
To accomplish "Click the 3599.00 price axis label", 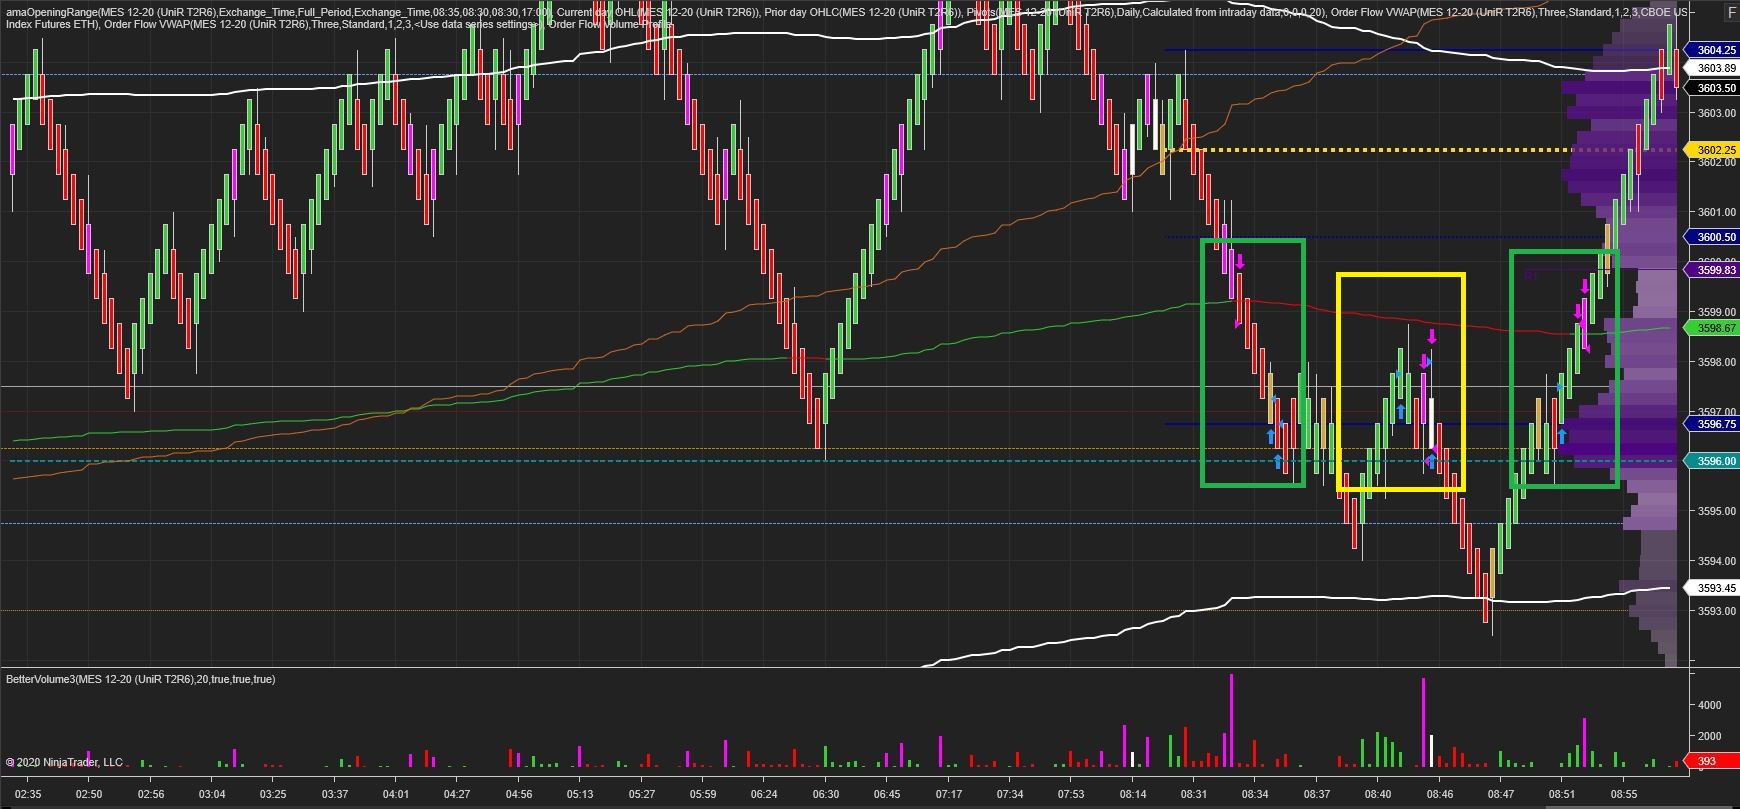I will (x=1717, y=312).
